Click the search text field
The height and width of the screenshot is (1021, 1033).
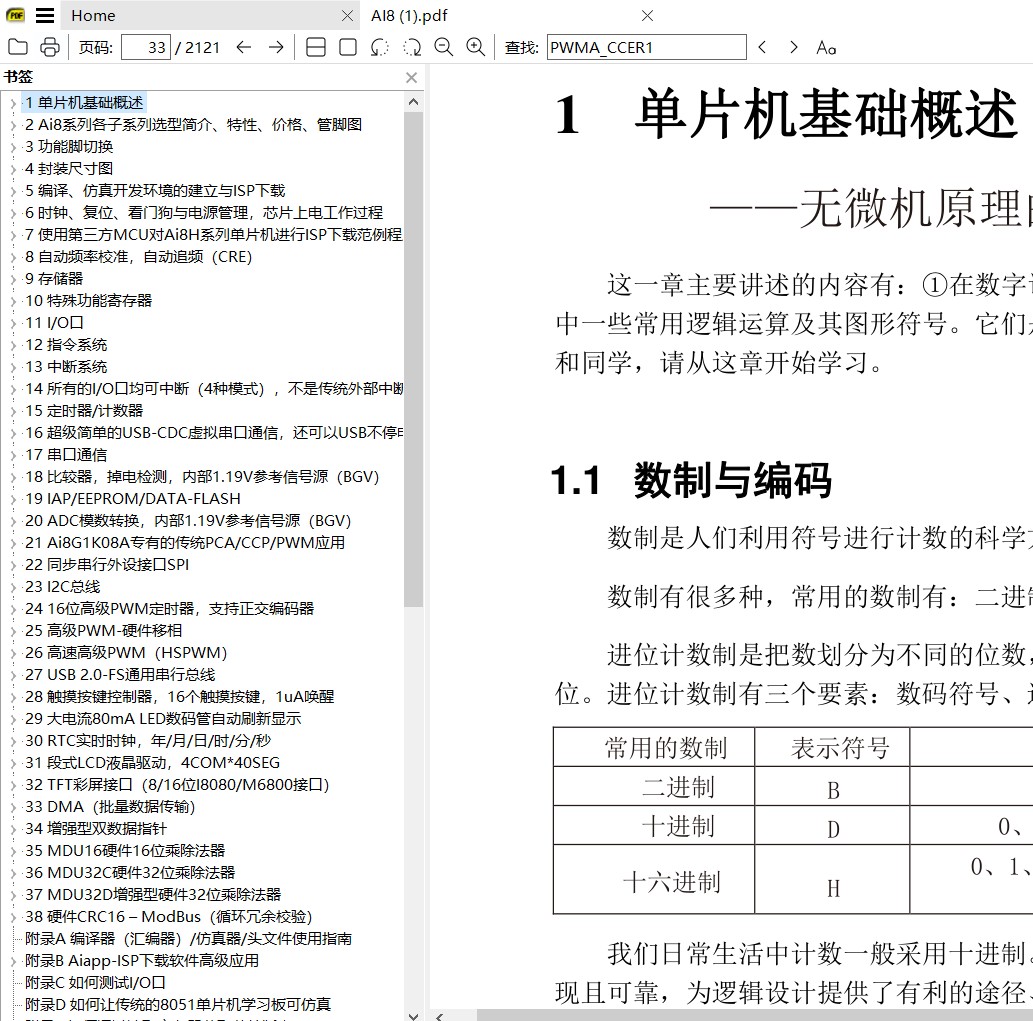pyautogui.click(x=646, y=47)
